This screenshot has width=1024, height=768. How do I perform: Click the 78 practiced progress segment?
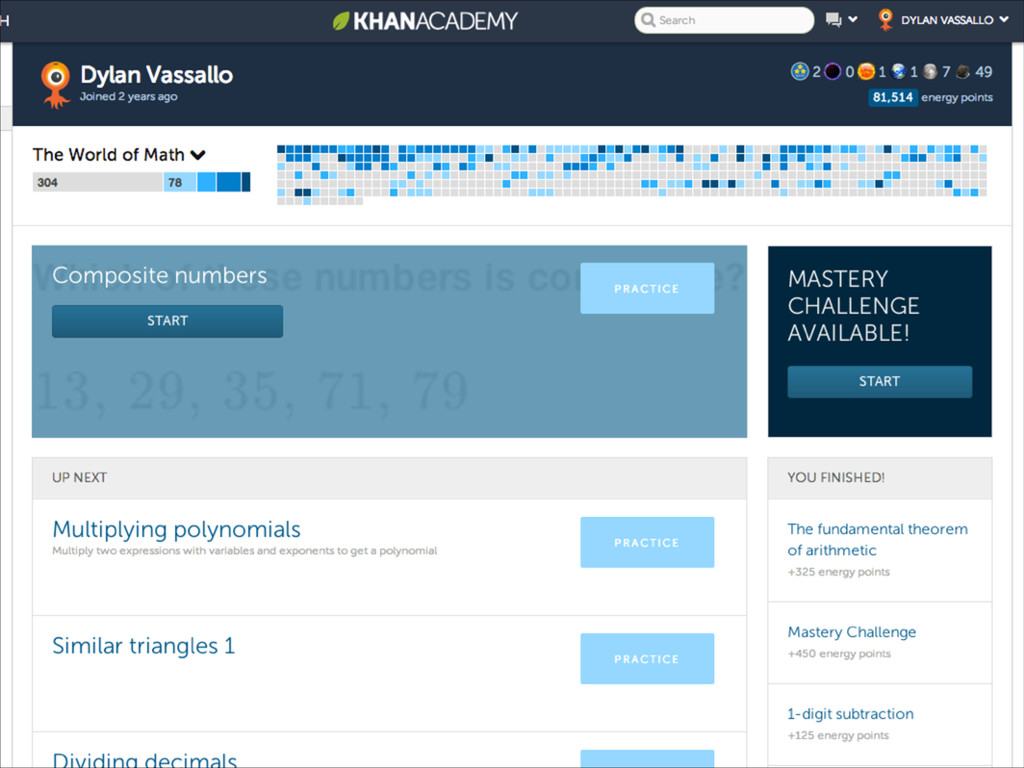(180, 182)
